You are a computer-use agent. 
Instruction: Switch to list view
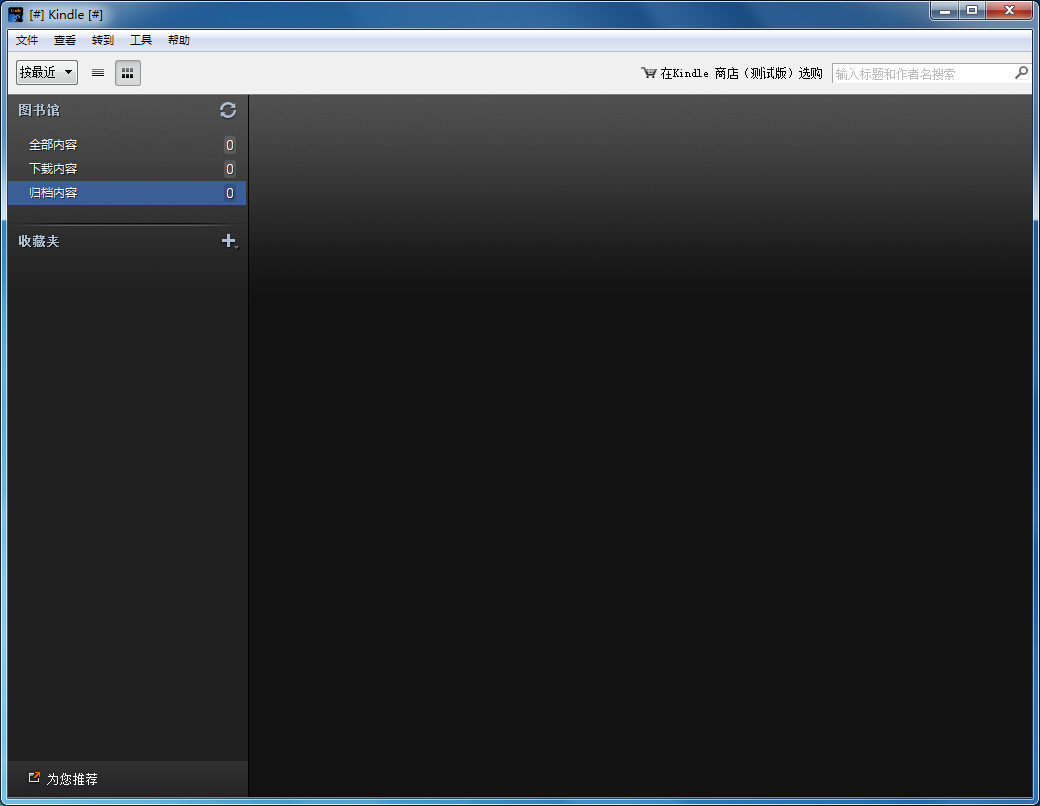coord(98,73)
